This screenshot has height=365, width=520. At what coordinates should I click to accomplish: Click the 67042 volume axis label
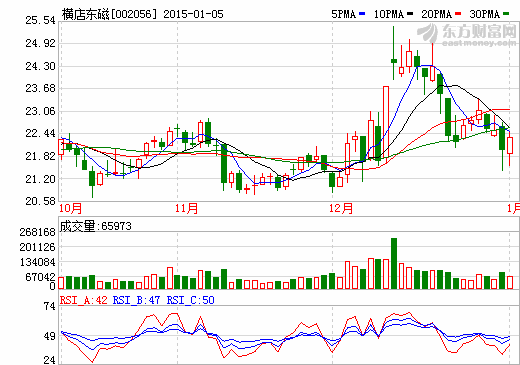(x=40, y=277)
